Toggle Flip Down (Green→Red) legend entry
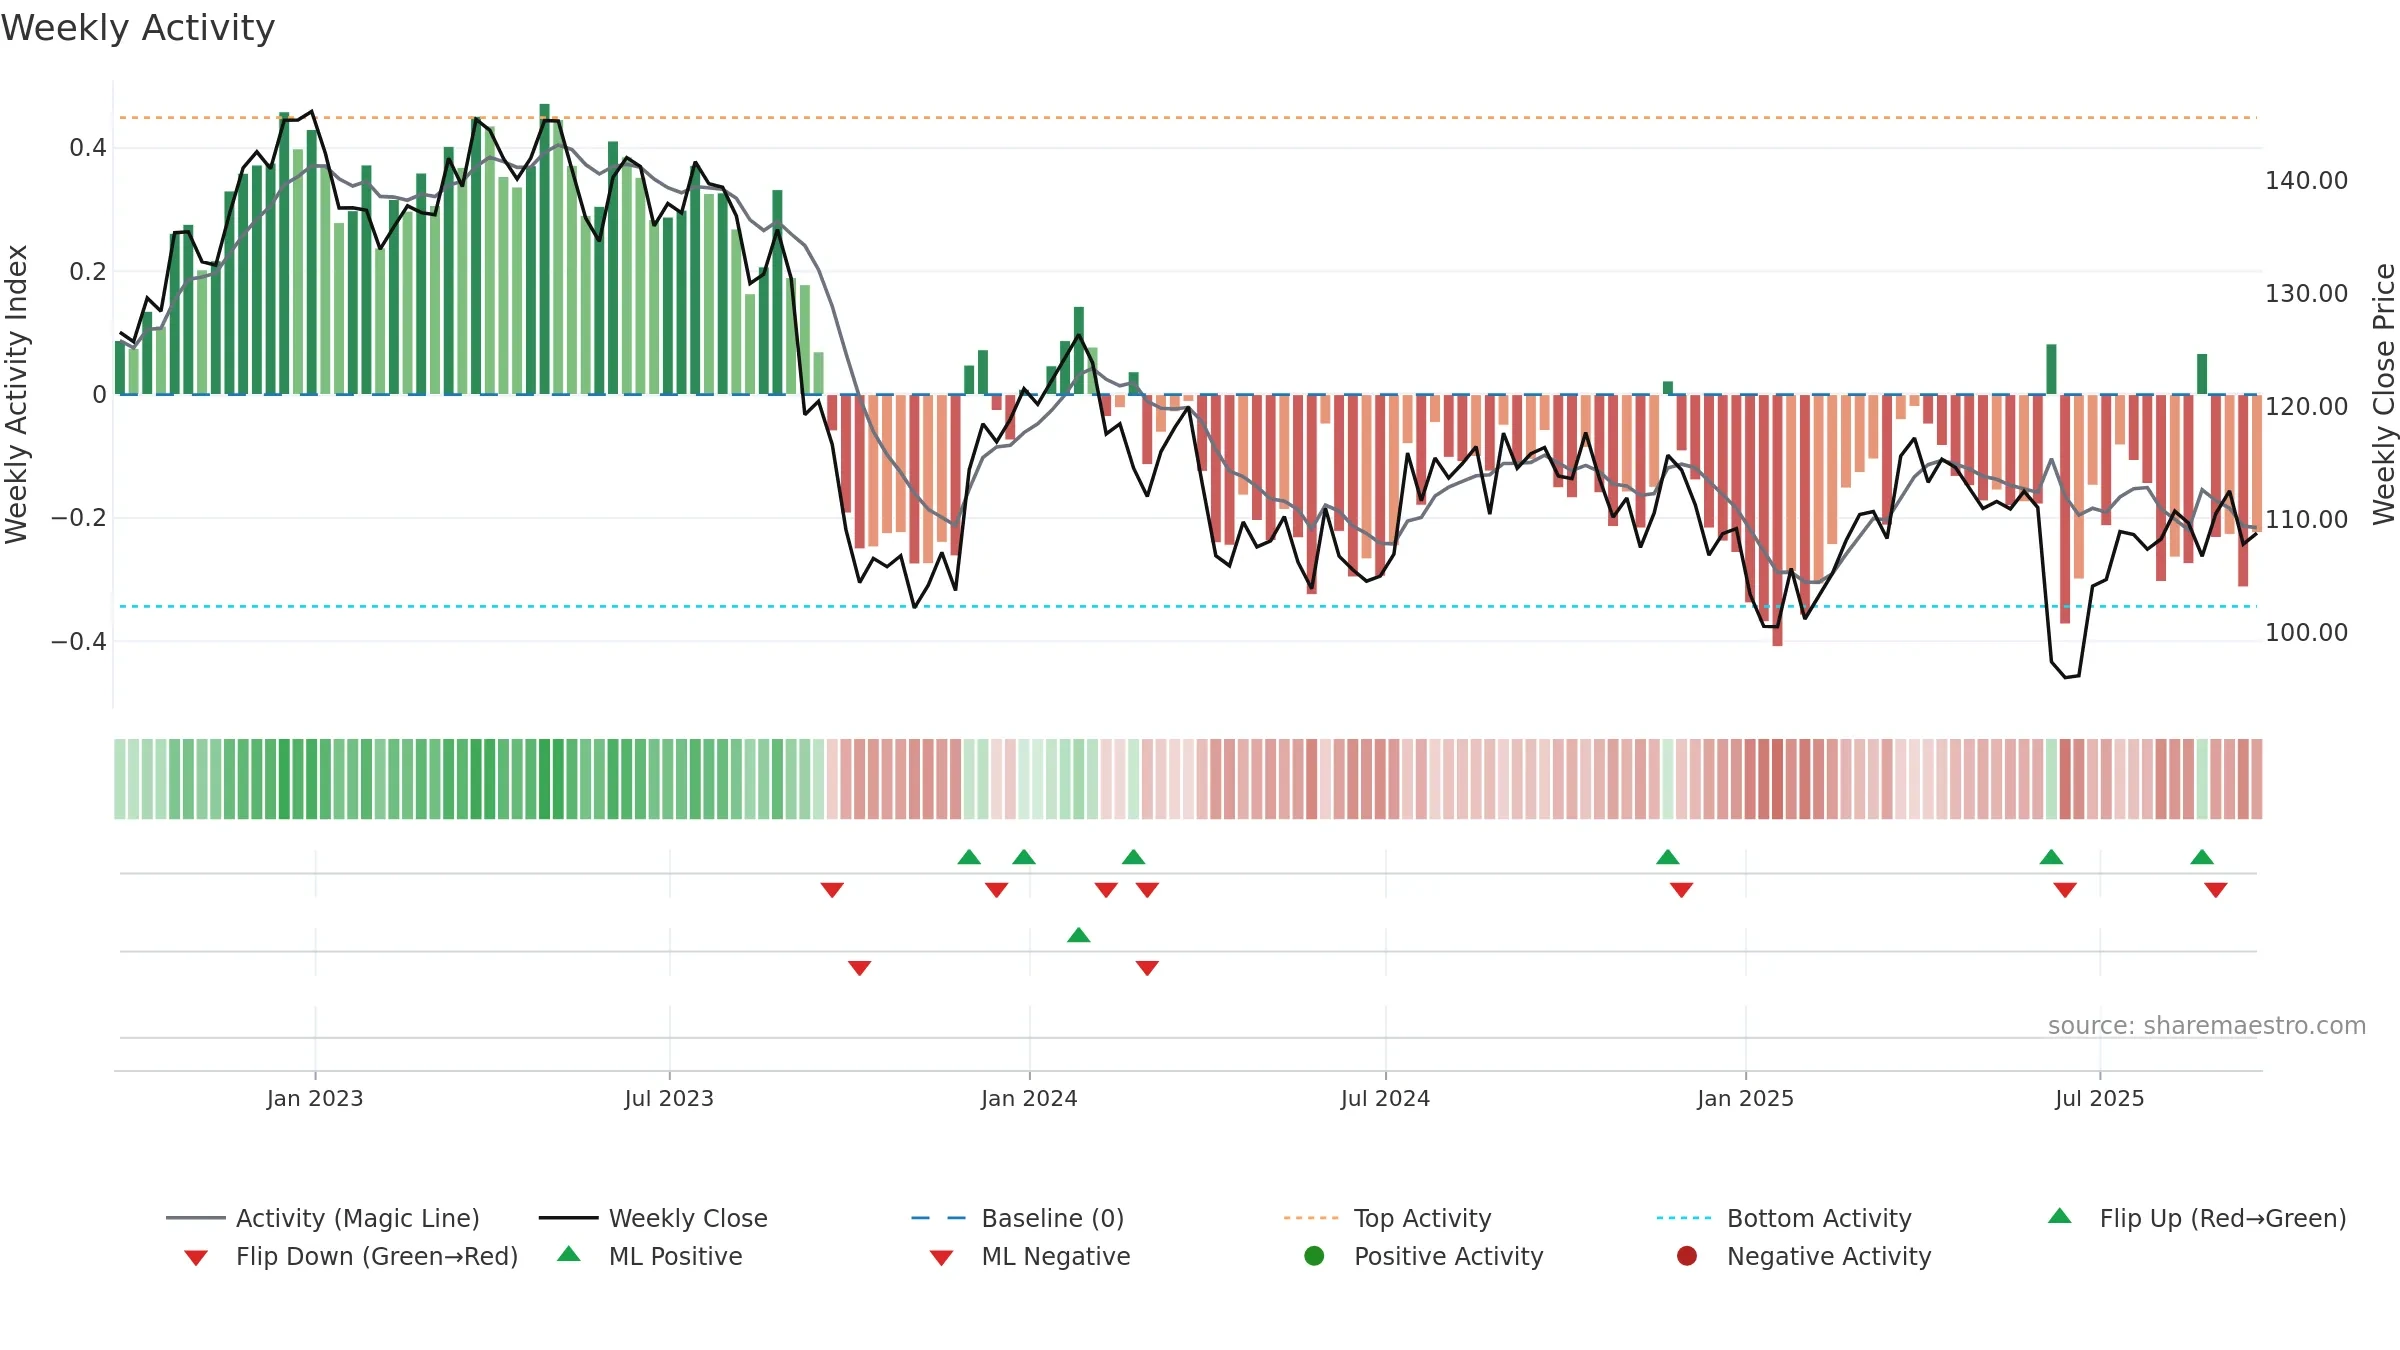The image size is (2400, 1350). [351, 1256]
